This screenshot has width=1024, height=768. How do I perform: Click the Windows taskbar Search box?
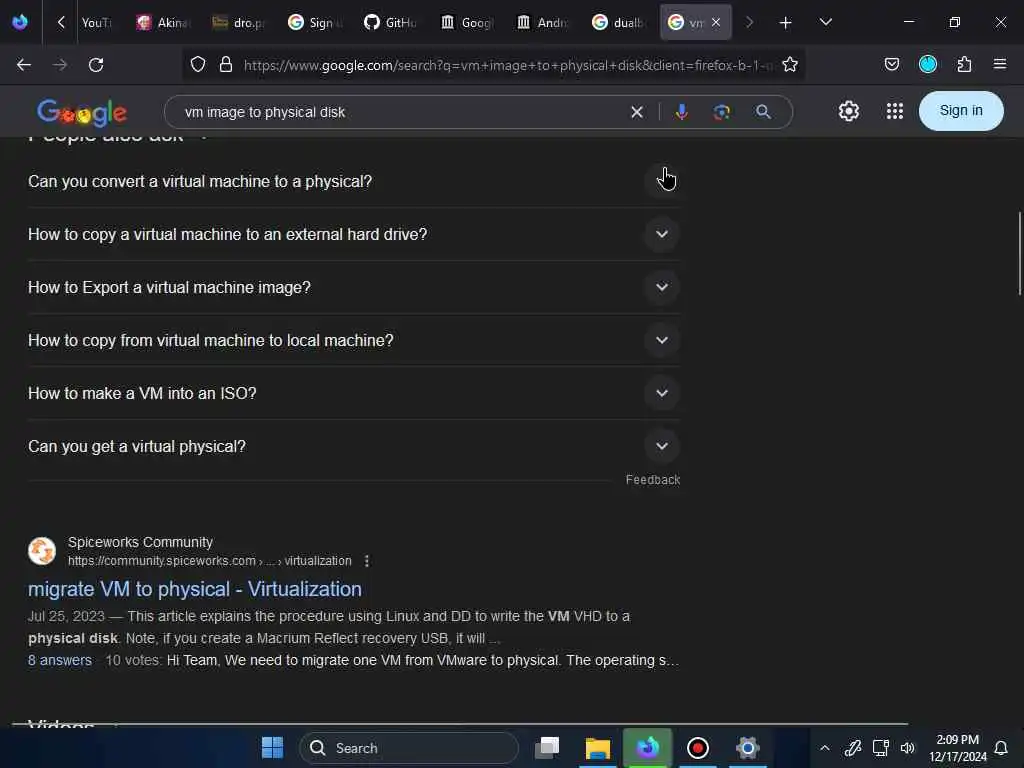[x=409, y=748]
